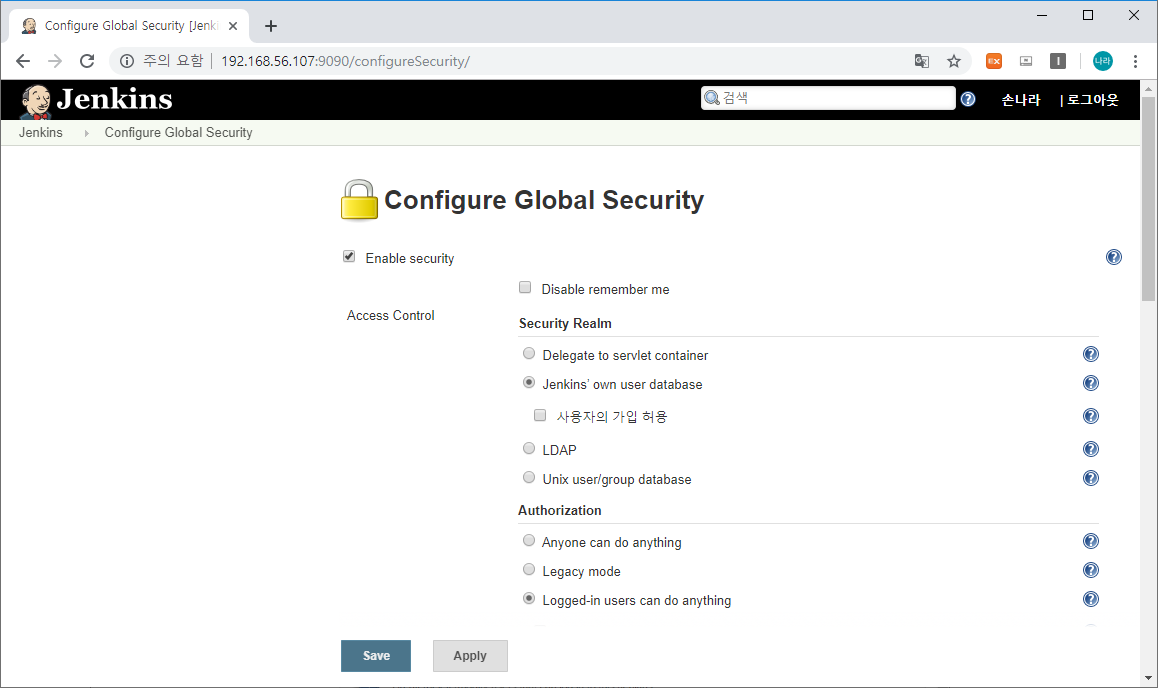Image resolution: width=1158 pixels, height=688 pixels.
Task: Open Chrome three-dot menu
Action: [1135, 61]
